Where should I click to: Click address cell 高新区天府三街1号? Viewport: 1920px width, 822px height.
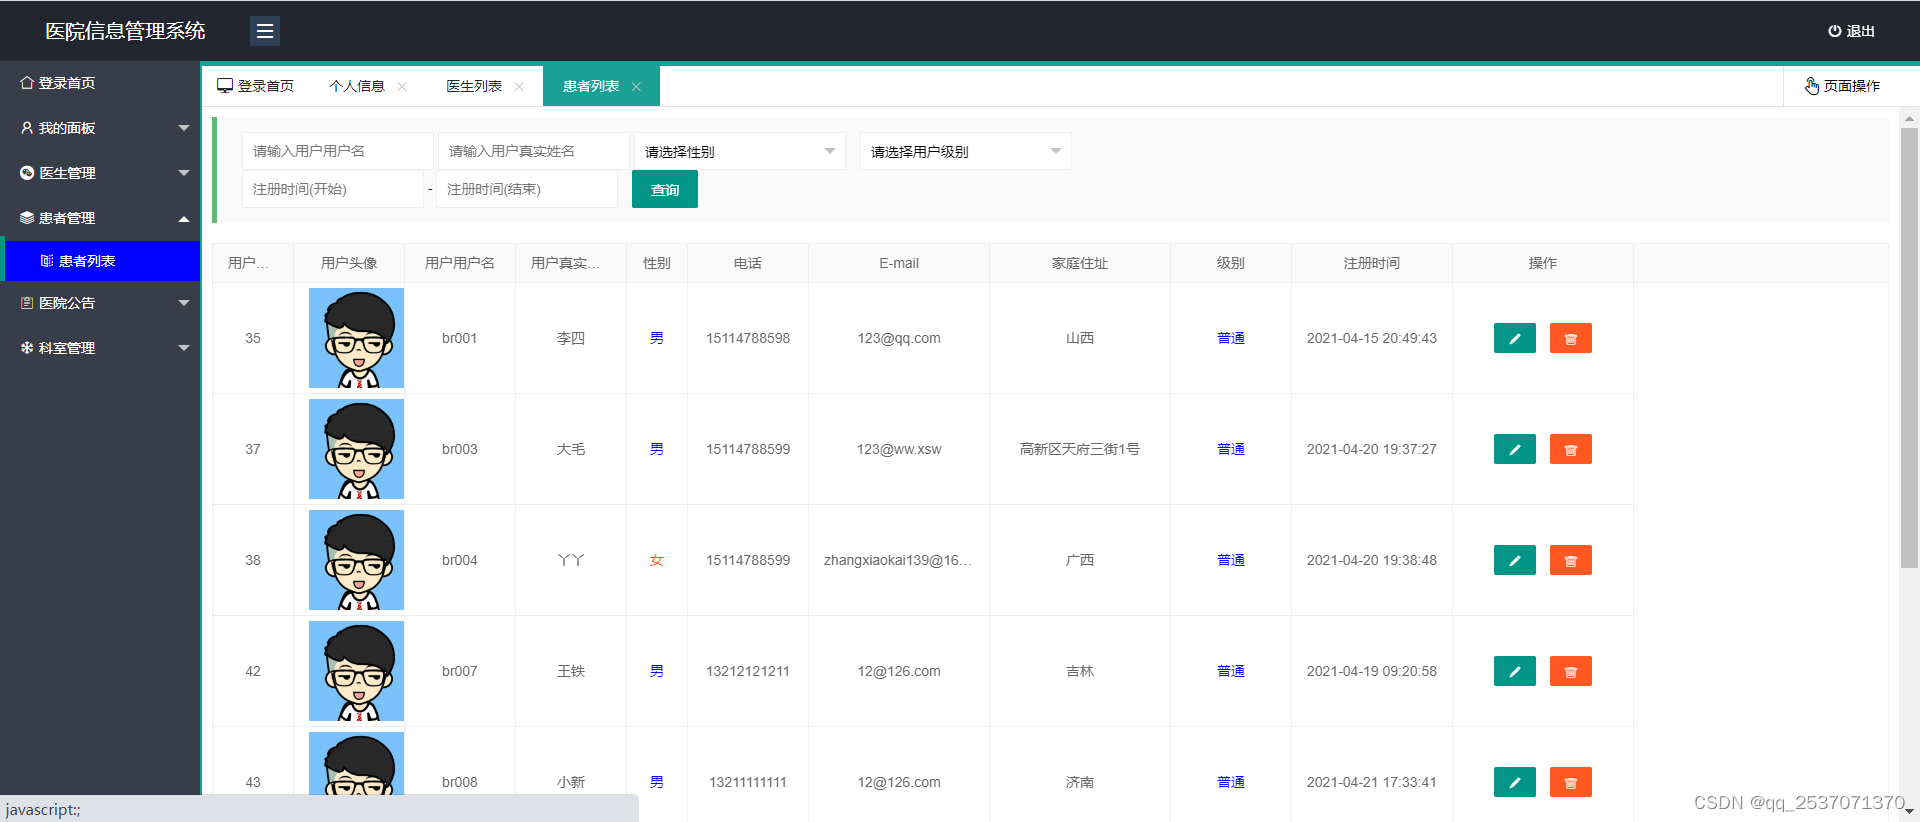click(1080, 449)
